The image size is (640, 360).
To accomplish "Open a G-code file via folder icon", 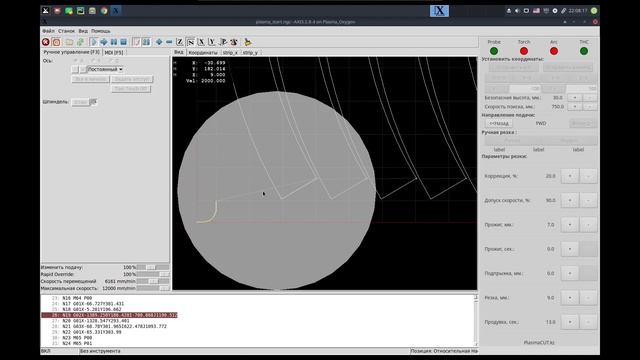I will (x=69, y=42).
